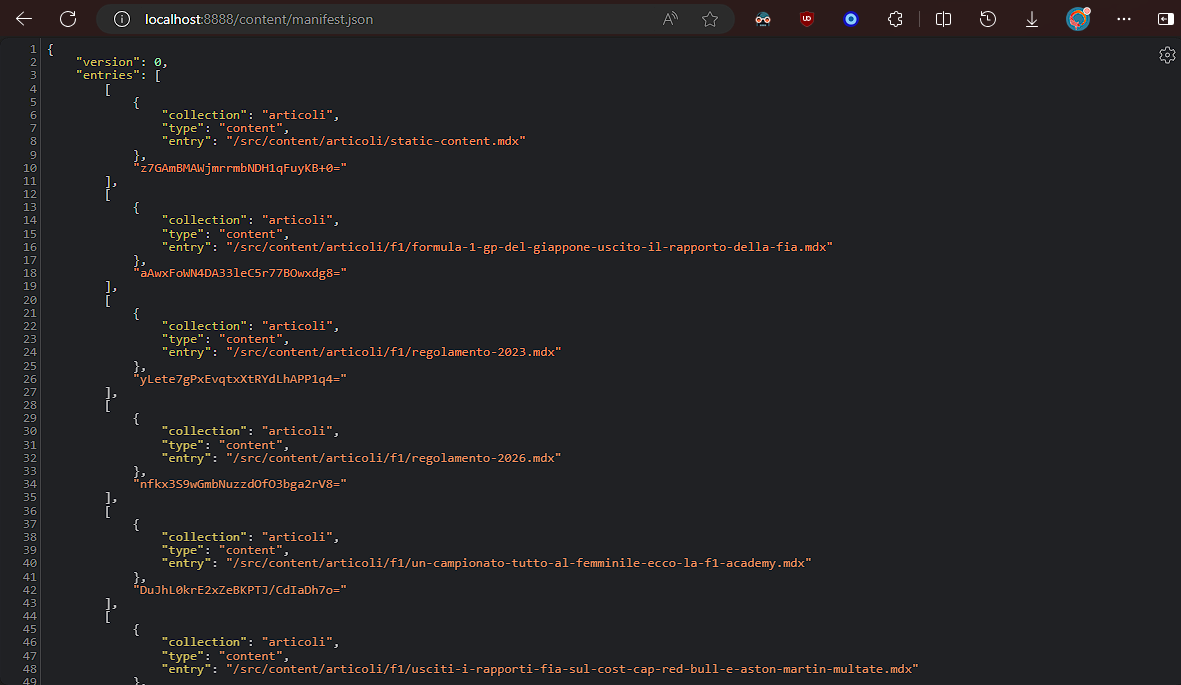Click "type": "content" on line 7
This screenshot has height=685, width=1181.
[225, 128]
